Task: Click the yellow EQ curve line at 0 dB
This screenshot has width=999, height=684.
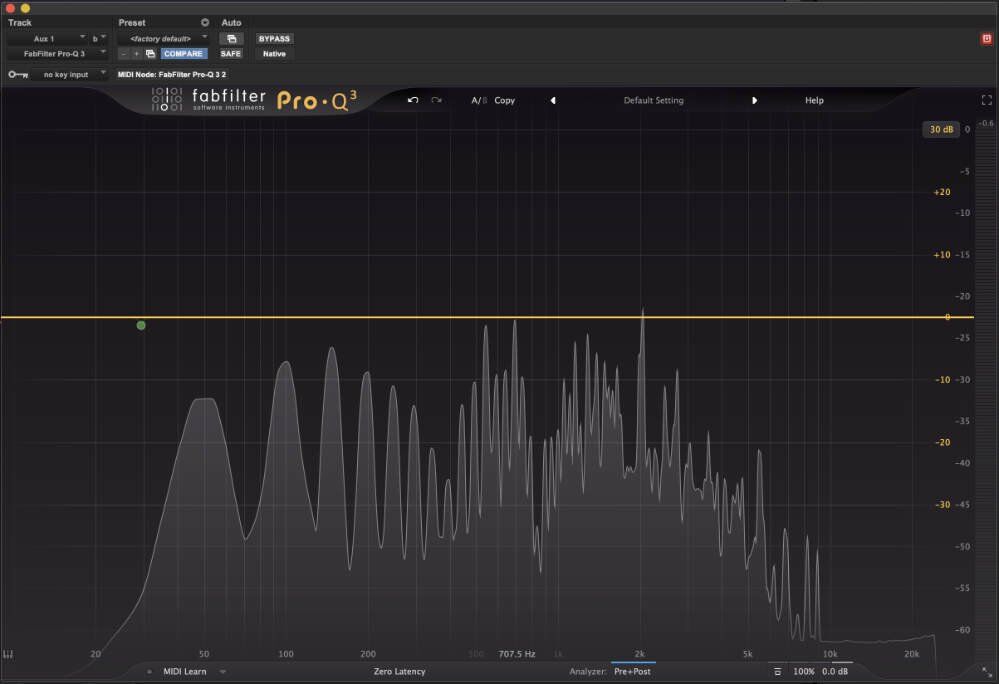Action: [487, 317]
